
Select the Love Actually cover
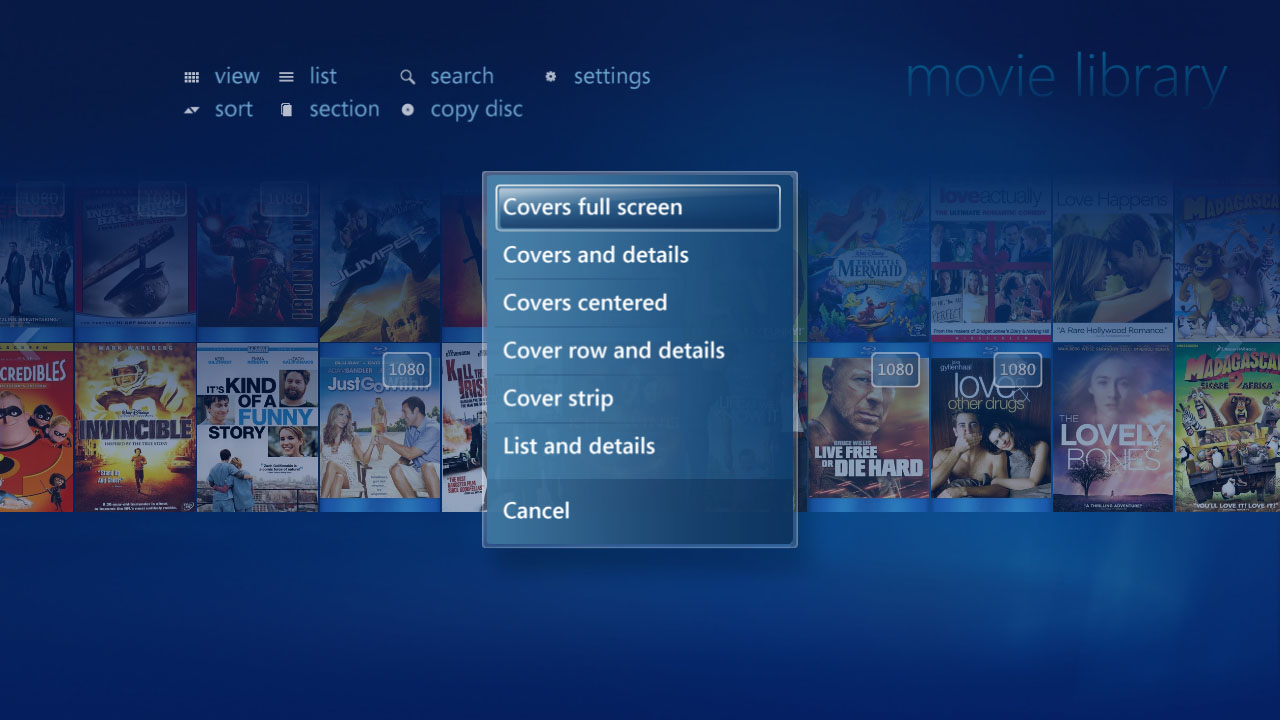pos(991,260)
